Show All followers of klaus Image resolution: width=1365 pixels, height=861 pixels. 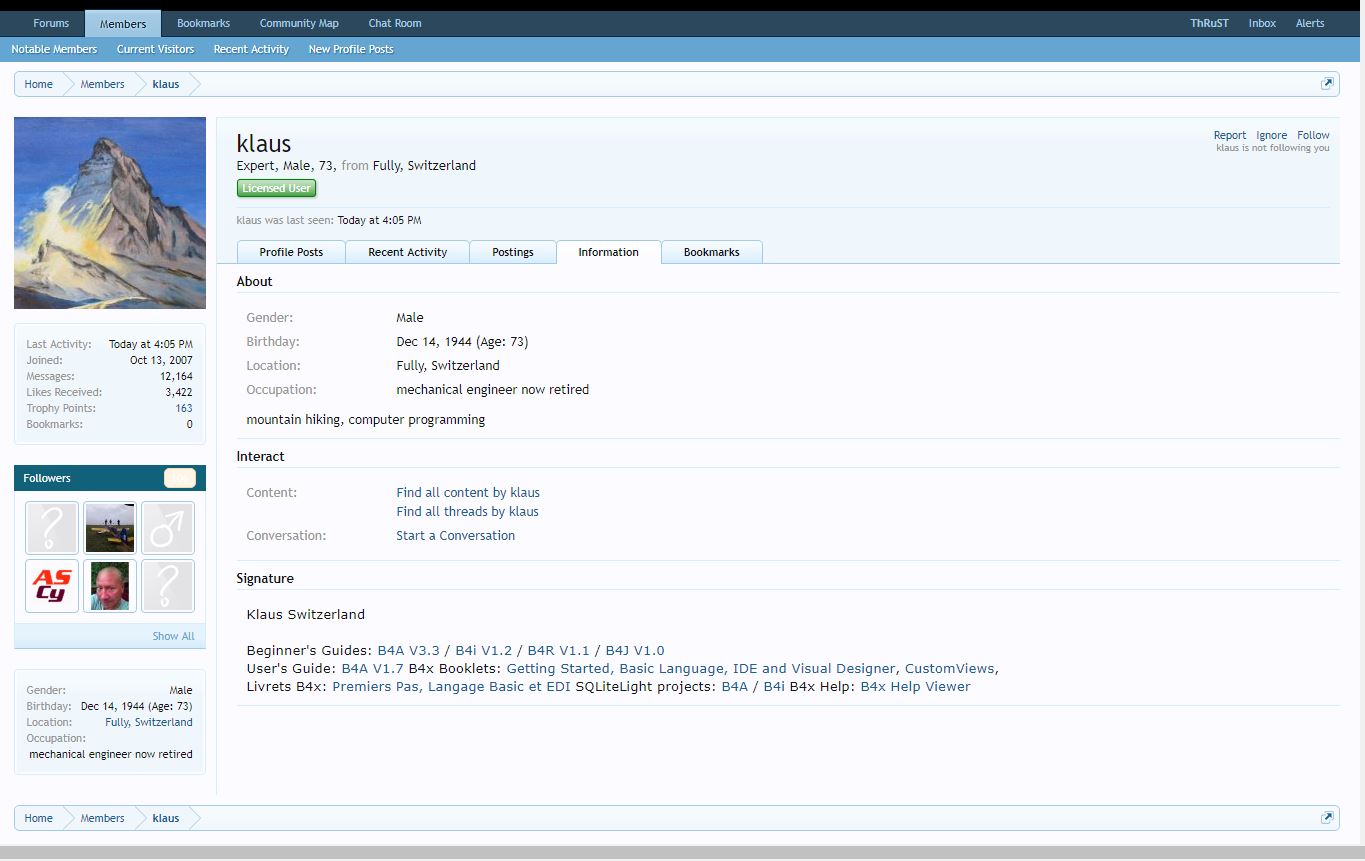tap(173, 635)
